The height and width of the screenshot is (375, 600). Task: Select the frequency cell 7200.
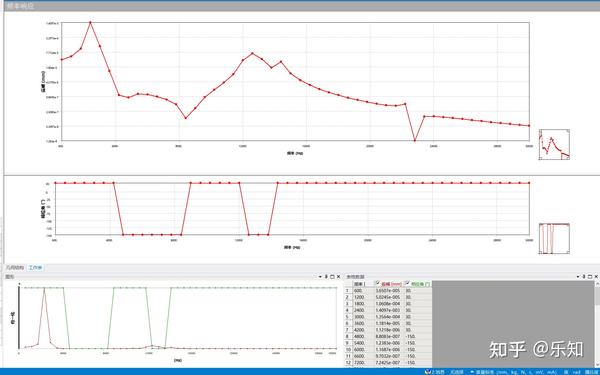click(364, 363)
